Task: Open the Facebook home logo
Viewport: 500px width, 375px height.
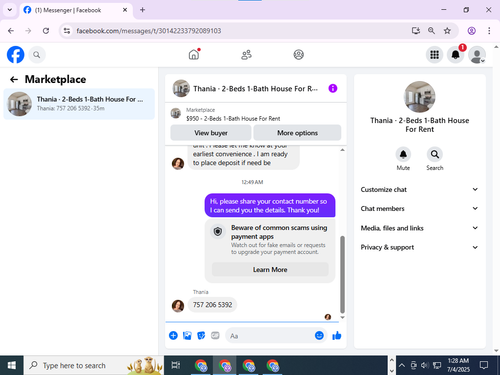Action: 16,55
